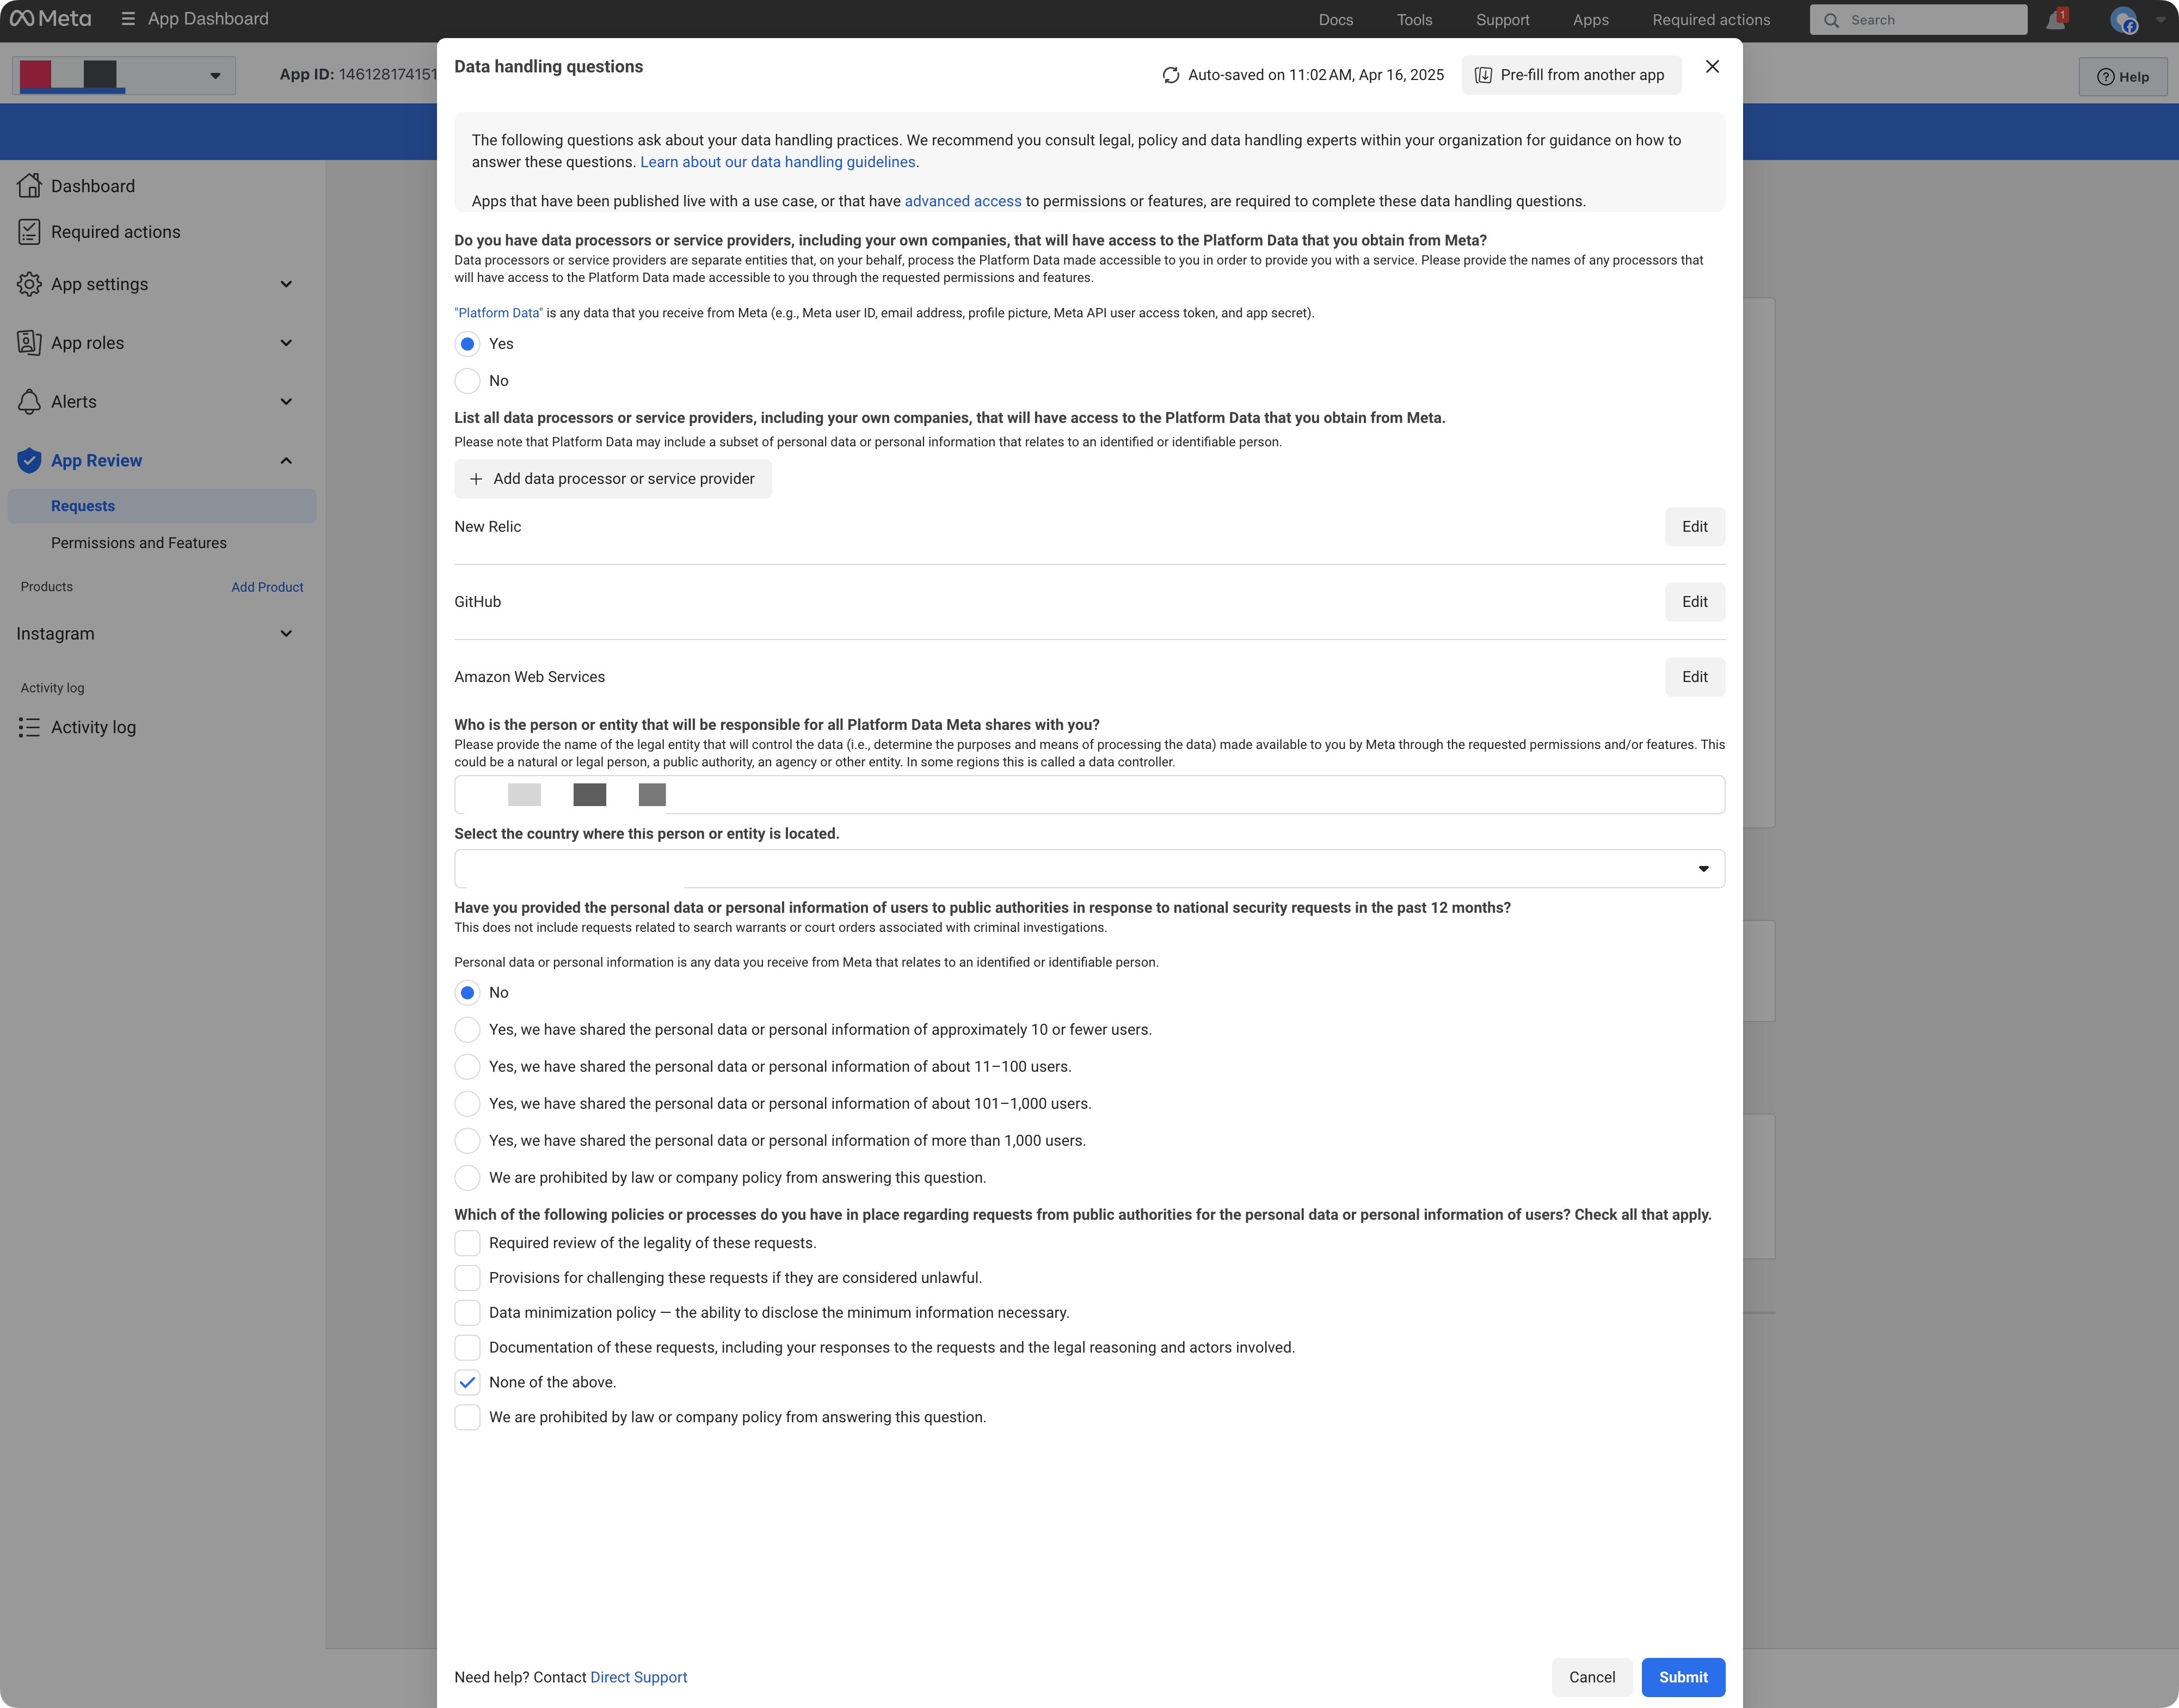Click the Alerts bell icon in the sidebar

29,402
